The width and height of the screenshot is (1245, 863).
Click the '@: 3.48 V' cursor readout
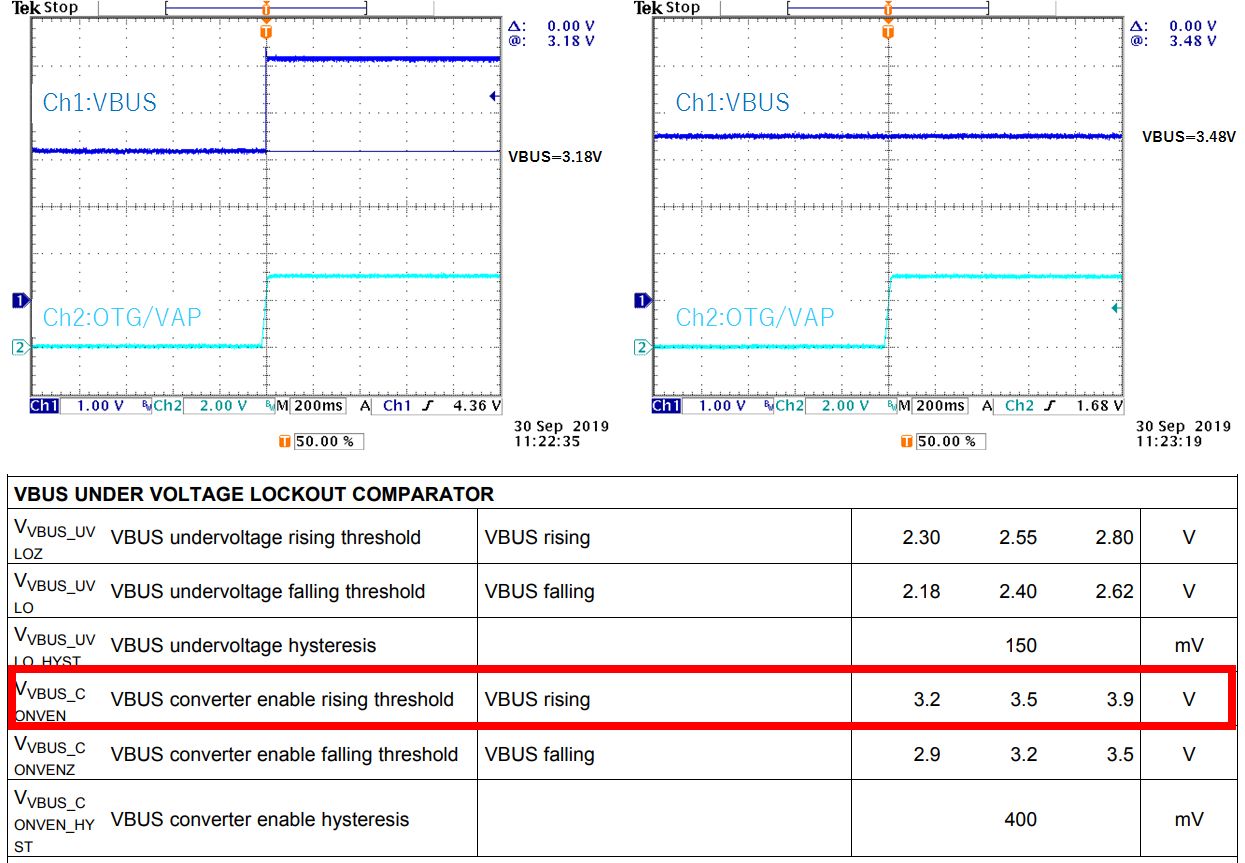pyautogui.click(x=1174, y=41)
